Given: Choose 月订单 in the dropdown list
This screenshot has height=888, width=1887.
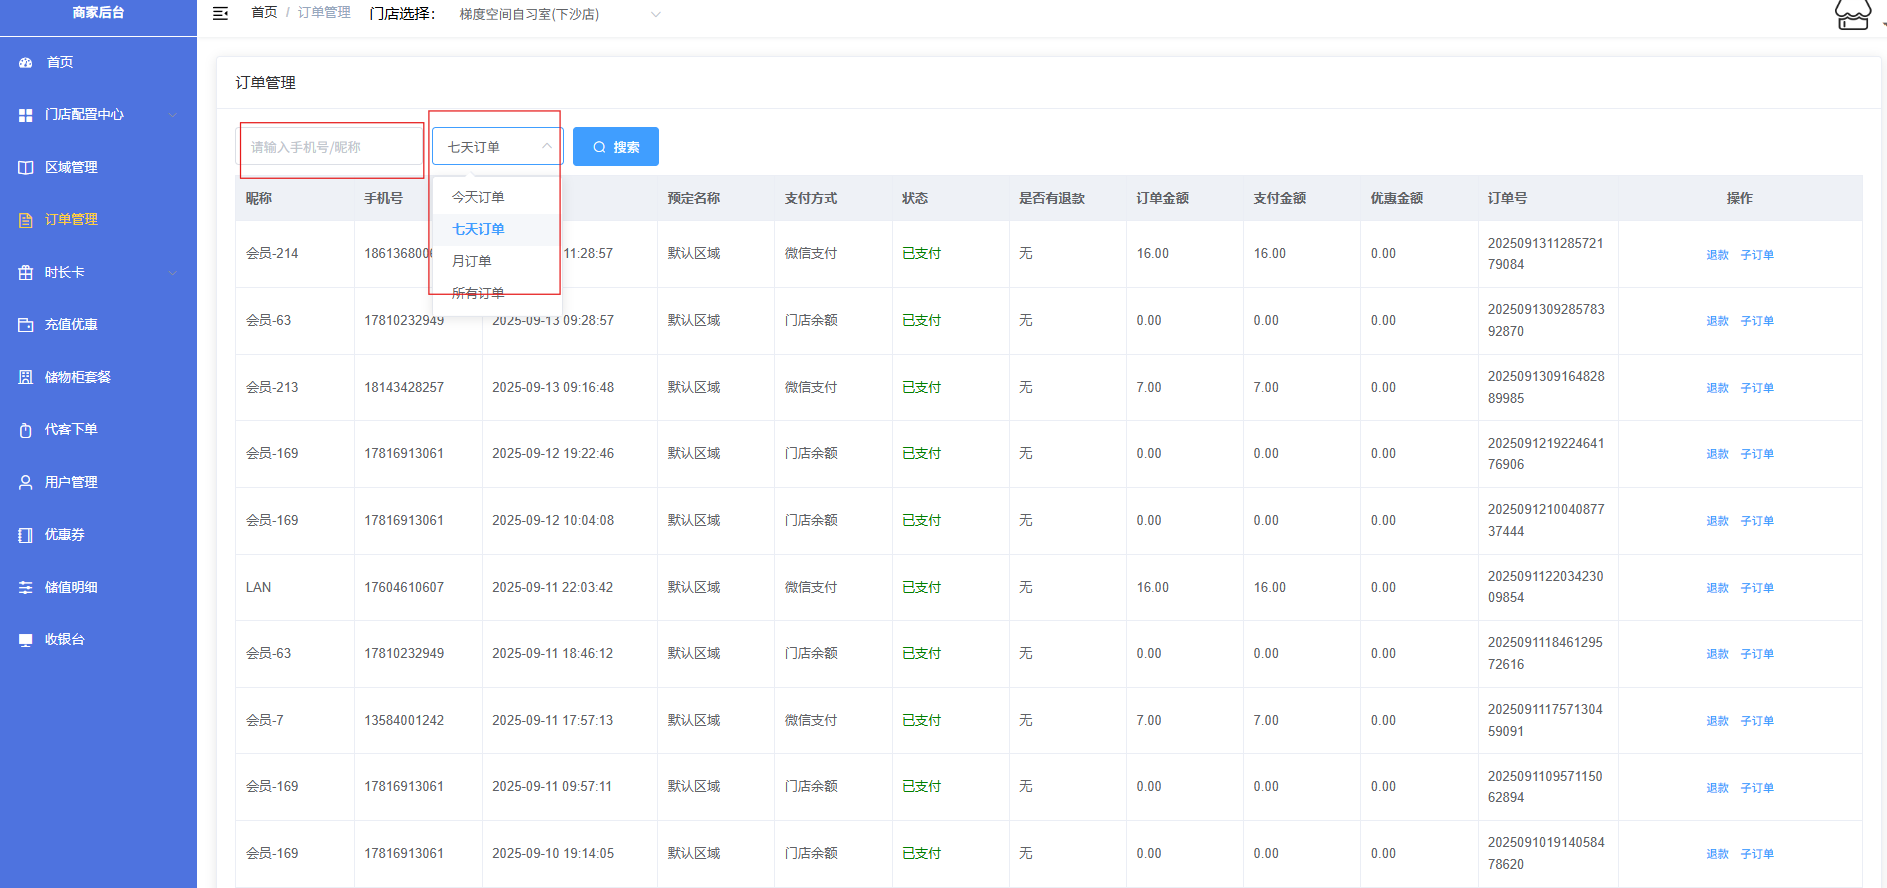Looking at the screenshot, I should point(472,261).
